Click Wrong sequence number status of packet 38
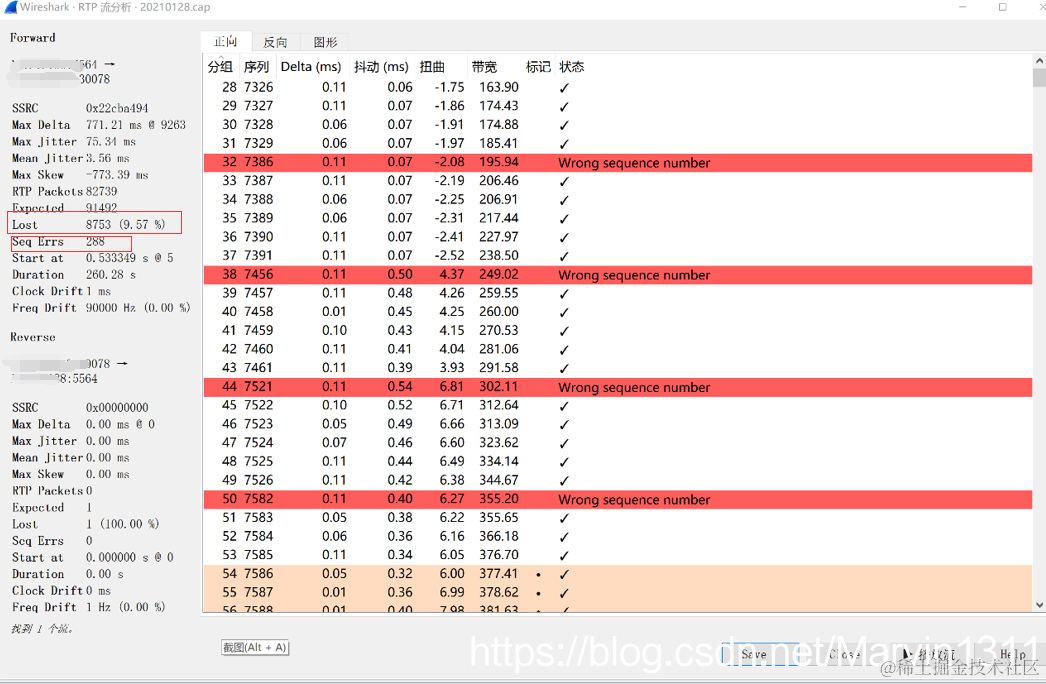 634,275
